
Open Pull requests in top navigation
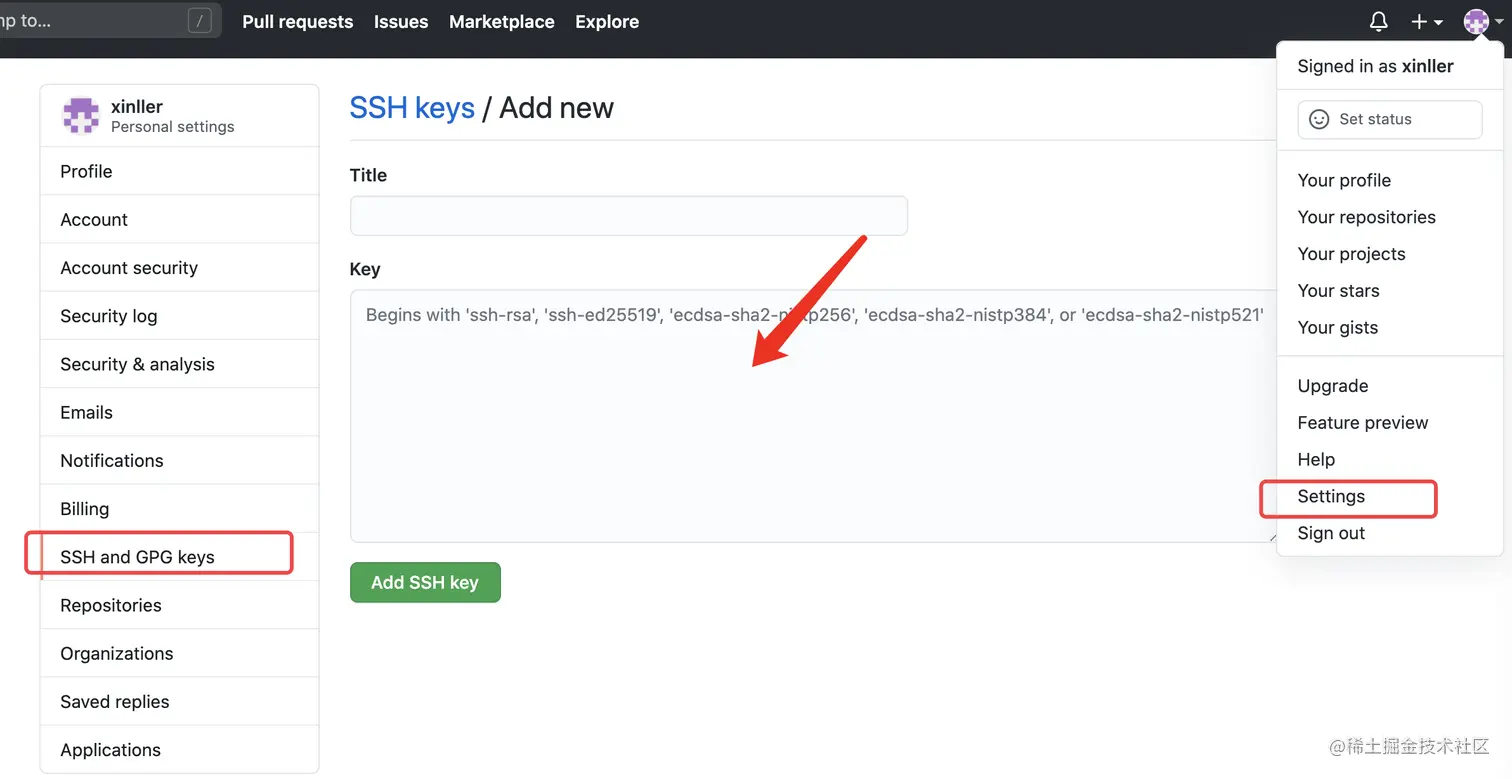(x=298, y=21)
